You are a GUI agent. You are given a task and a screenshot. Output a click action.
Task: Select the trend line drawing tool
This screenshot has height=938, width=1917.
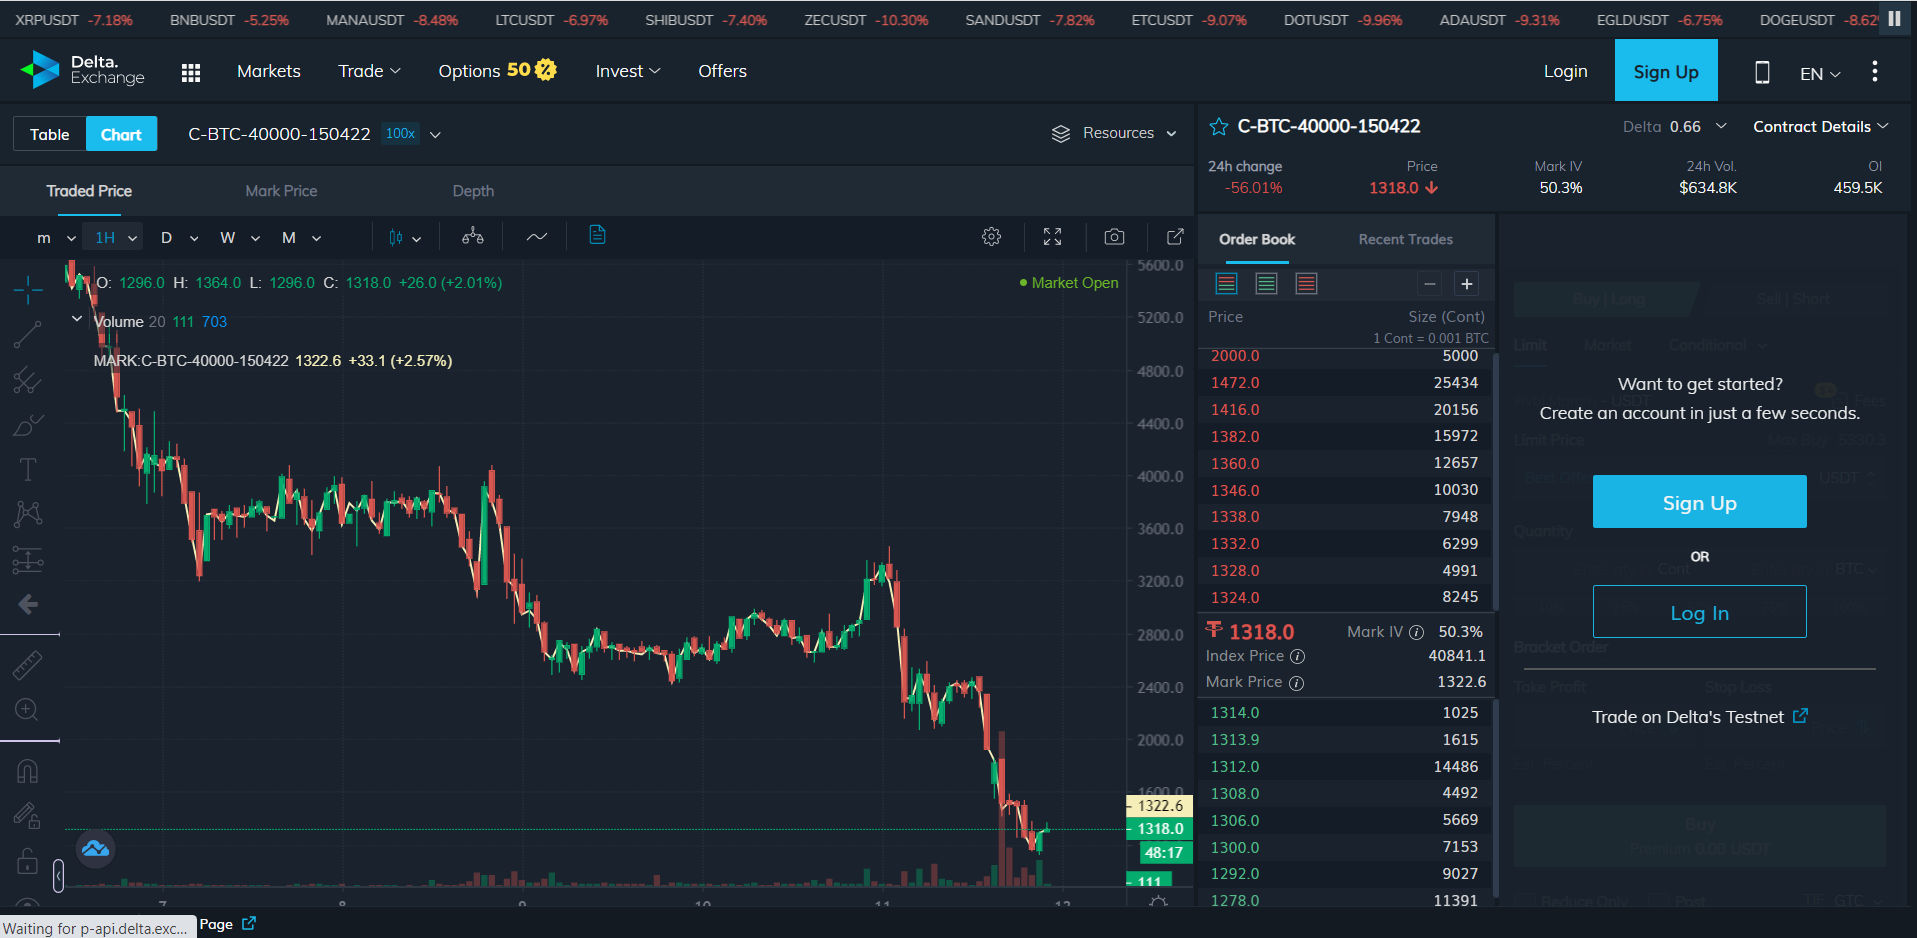click(27, 335)
